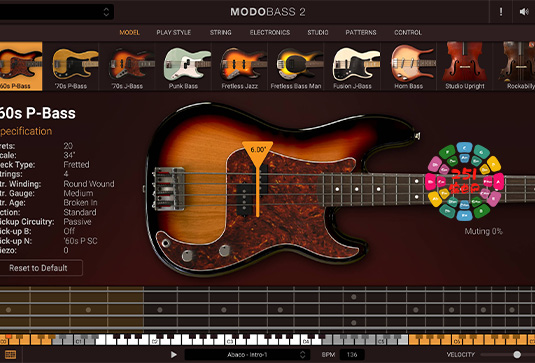Switch to the PLAY STYLE tab
This screenshot has width=535, height=363.
click(174, 32)
